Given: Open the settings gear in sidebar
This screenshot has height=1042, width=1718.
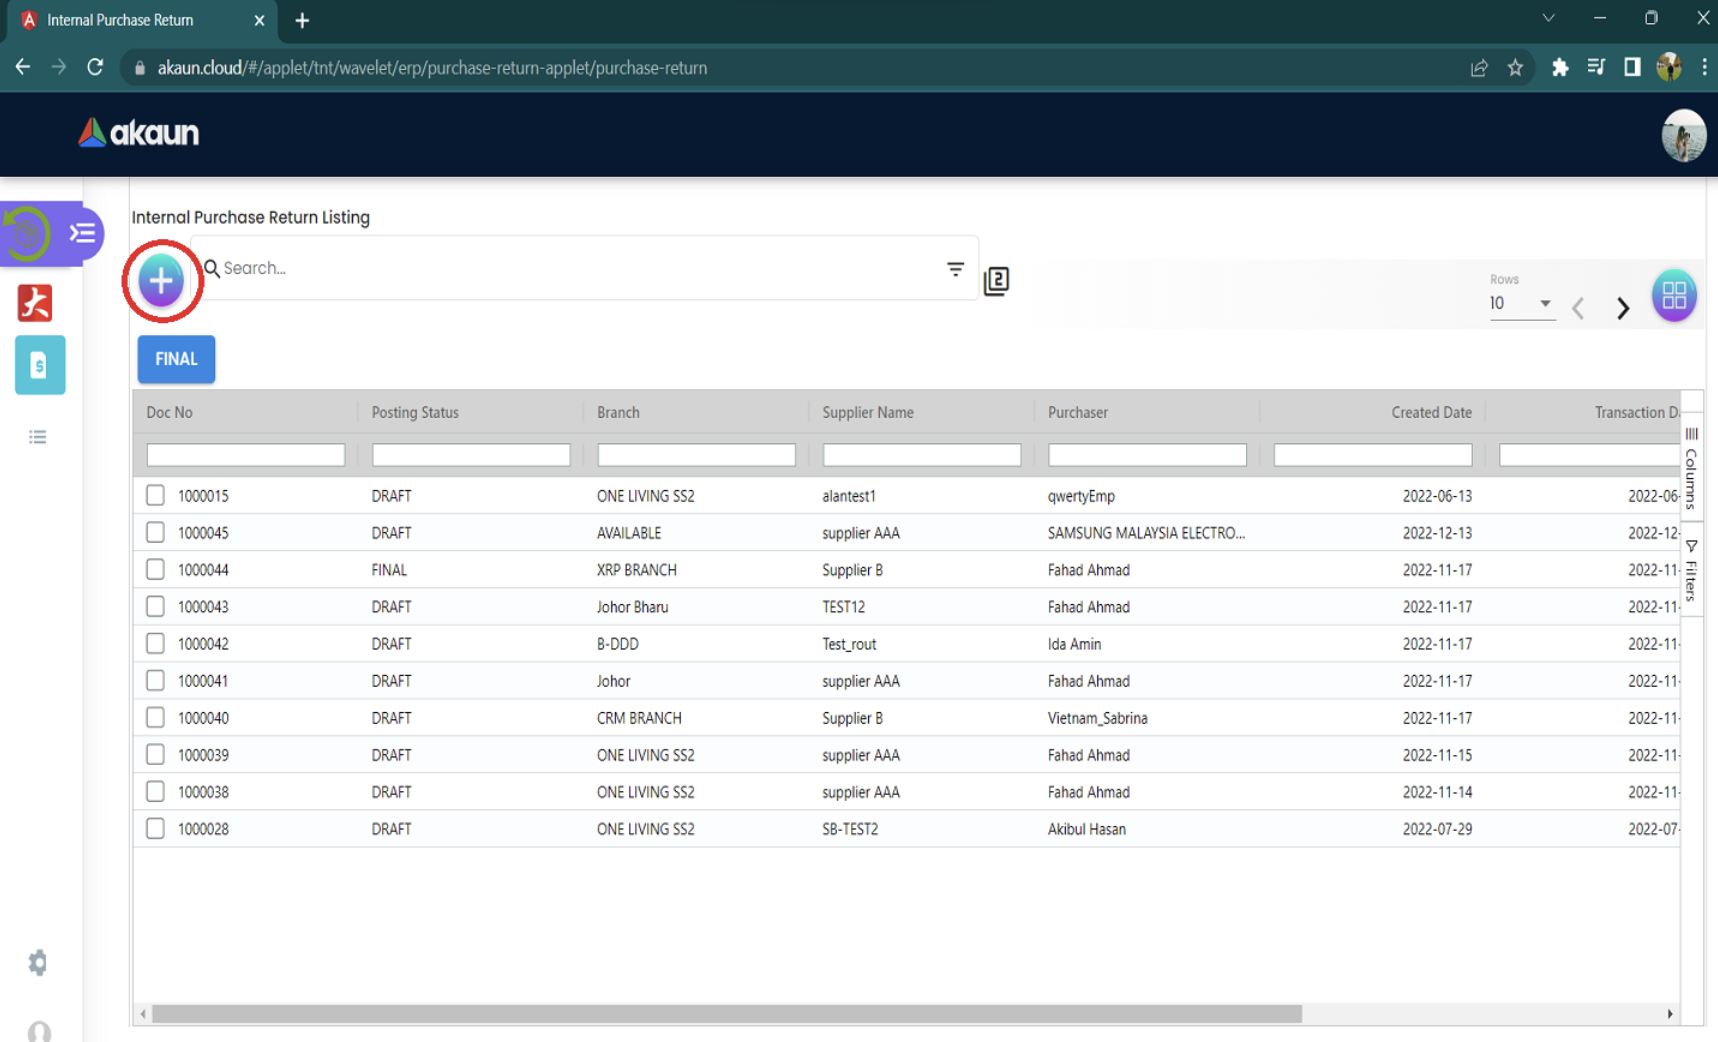Looking at the screenshot, I should click(x=38, y=962).
